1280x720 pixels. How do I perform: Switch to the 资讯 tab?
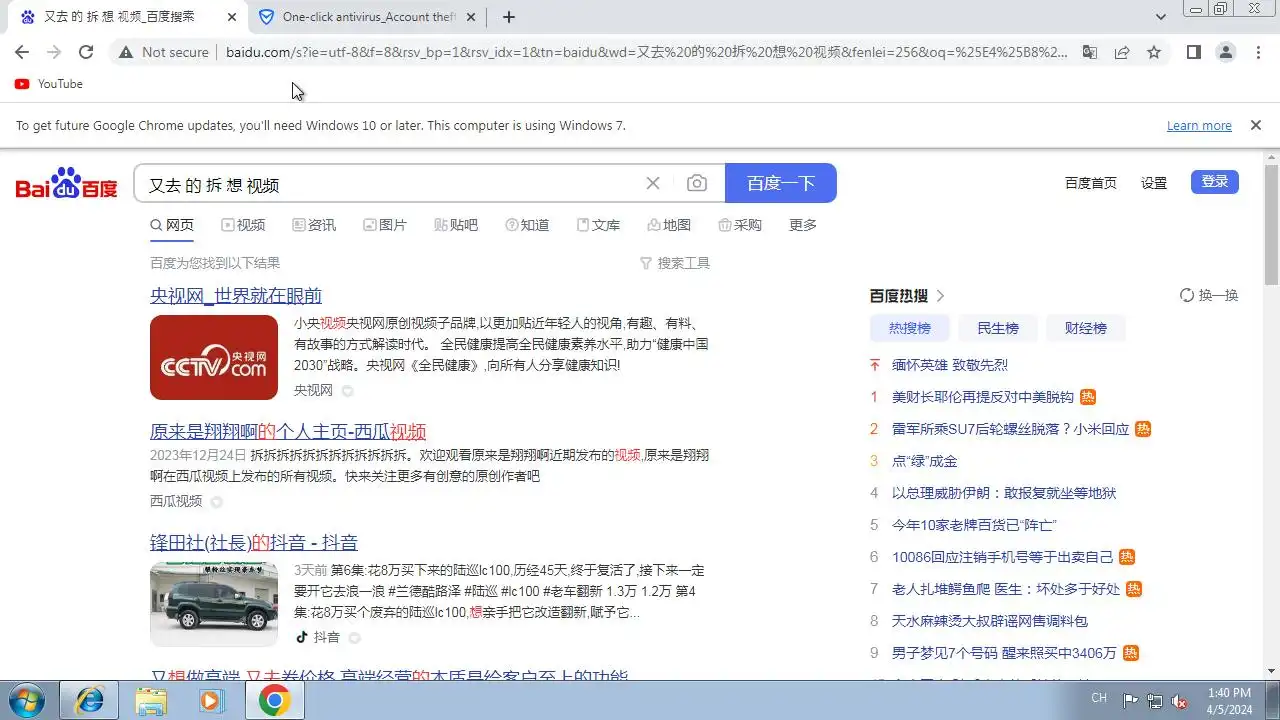314,225
